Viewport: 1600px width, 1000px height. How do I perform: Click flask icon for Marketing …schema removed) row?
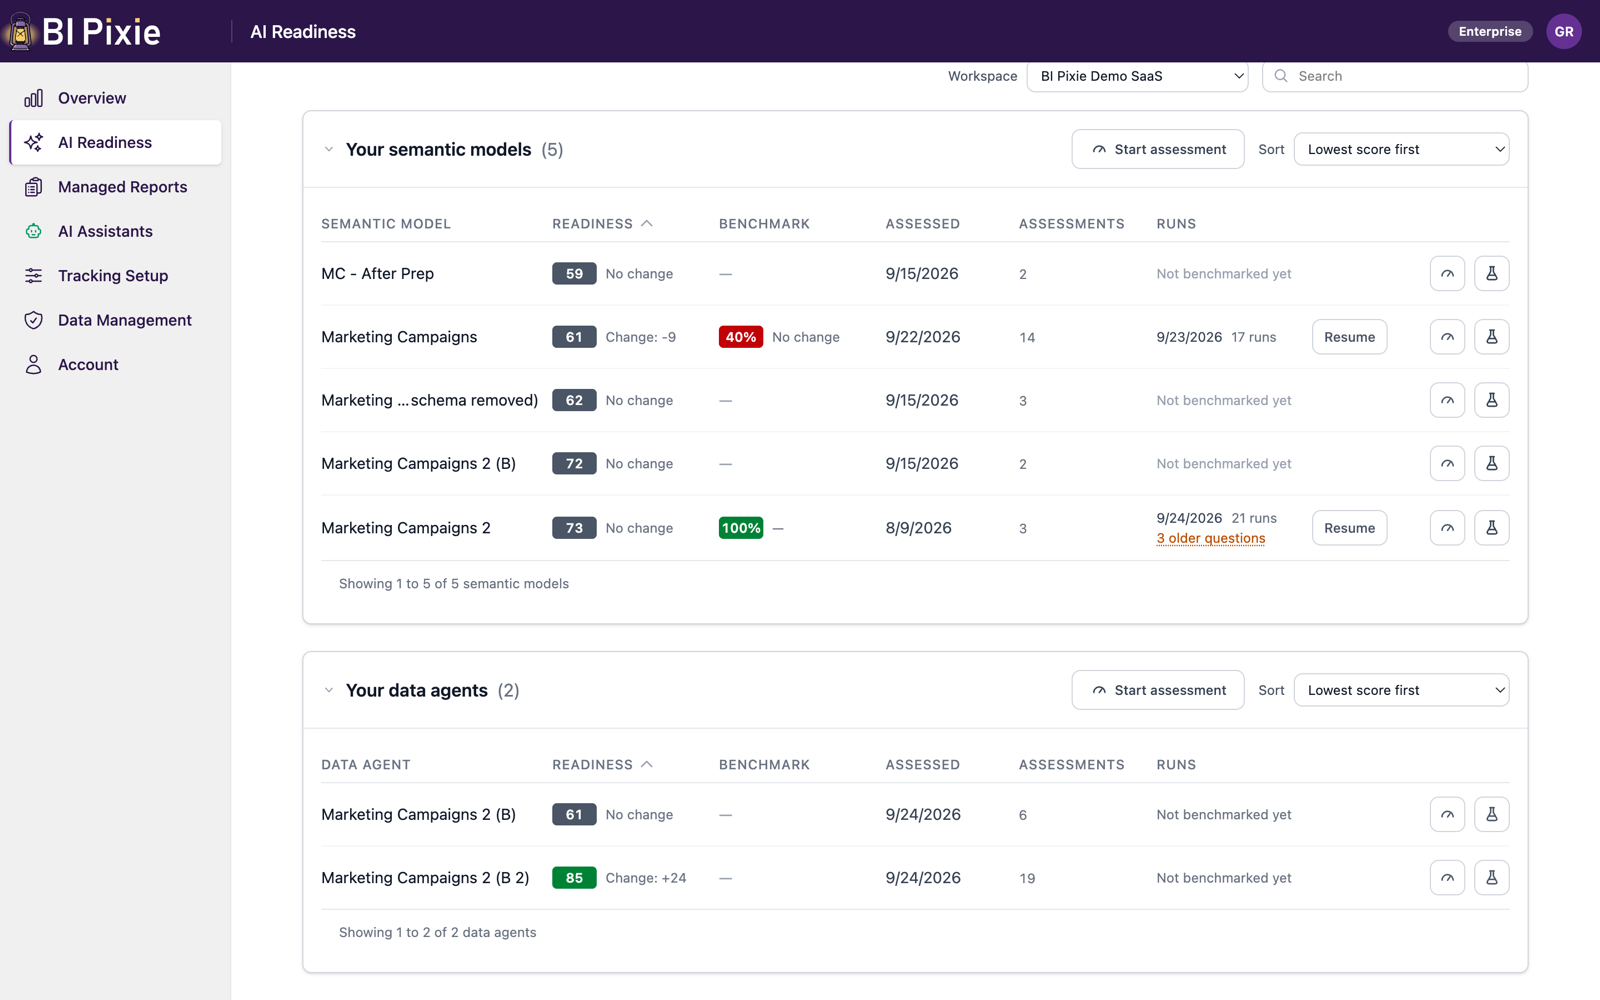(x=1491, y=400)
